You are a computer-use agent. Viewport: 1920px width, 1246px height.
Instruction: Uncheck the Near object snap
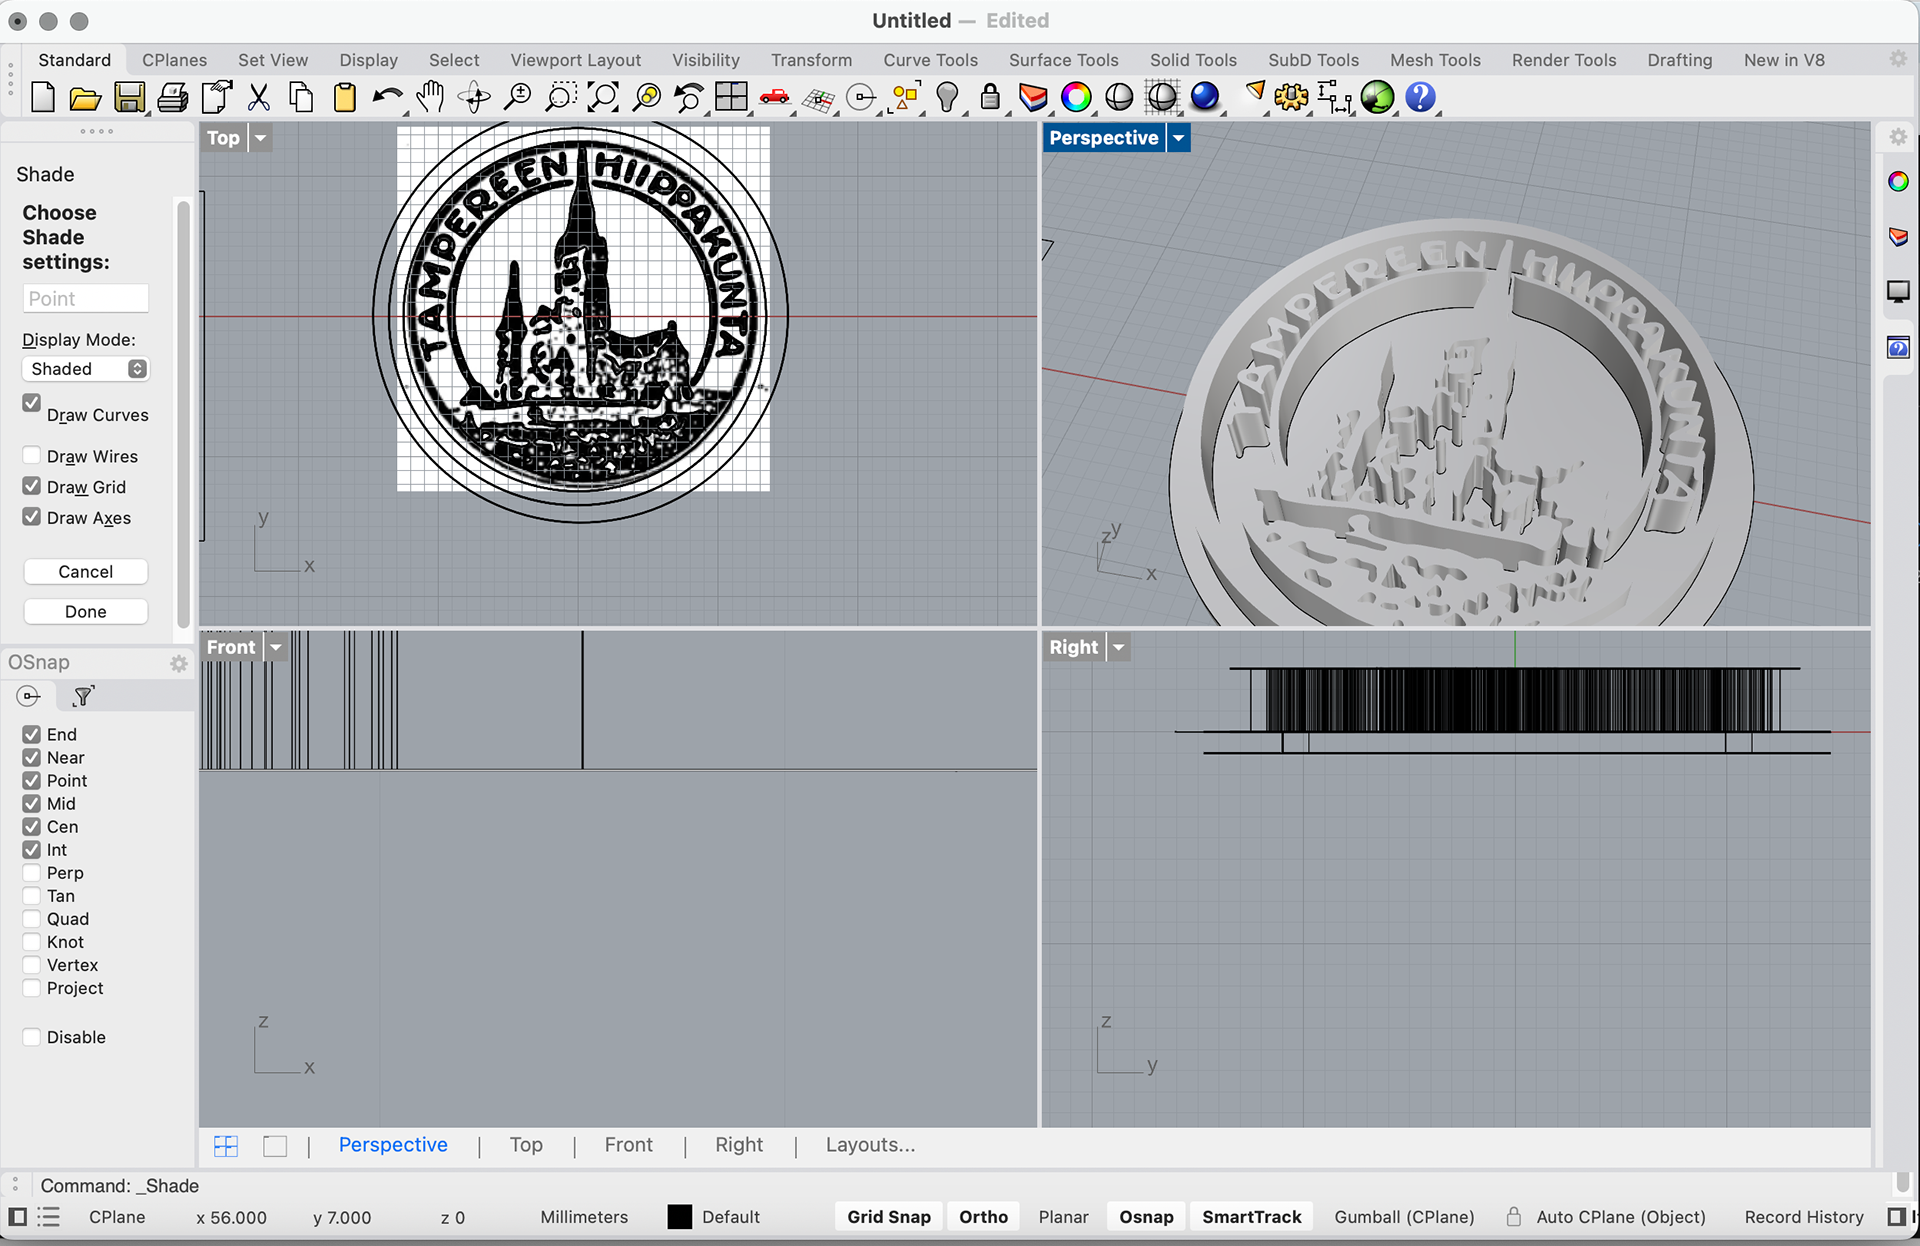tap(32, 757)
